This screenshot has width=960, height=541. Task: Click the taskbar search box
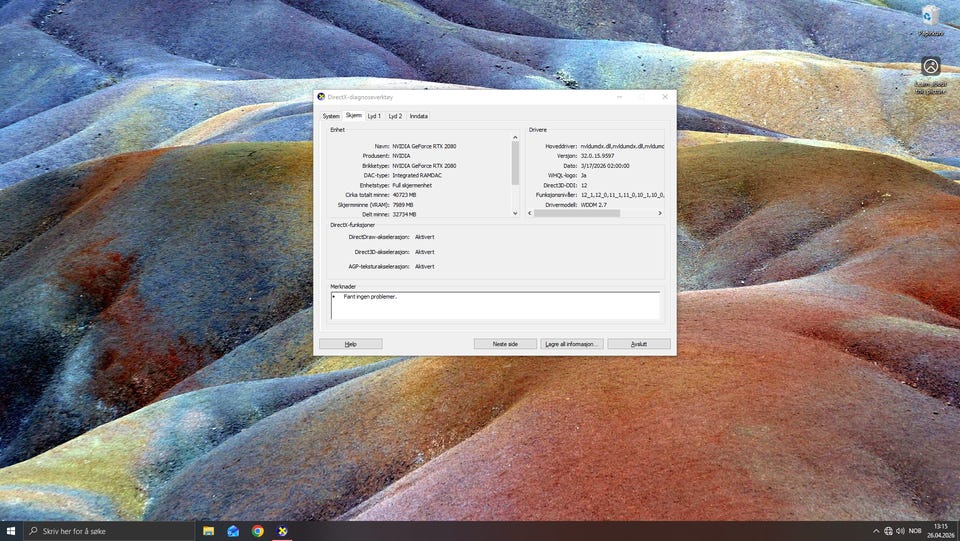click(x=109, y=531)
